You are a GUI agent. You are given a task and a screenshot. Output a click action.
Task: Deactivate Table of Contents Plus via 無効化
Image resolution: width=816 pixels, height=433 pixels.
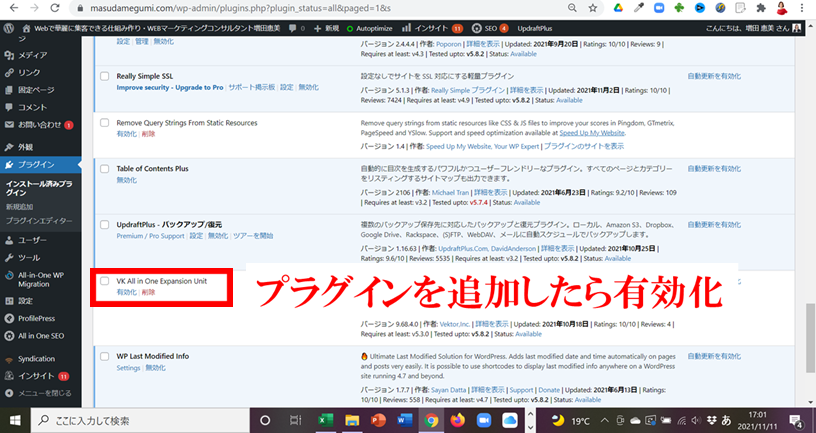pyautogui.click(x=126, y=180)
